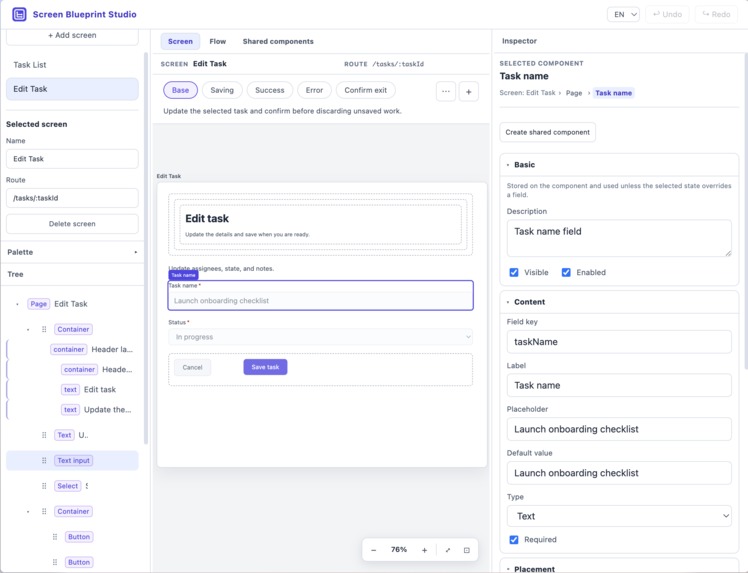Click the Add screen button
This screenshot has width=748, height=573.
72,36
